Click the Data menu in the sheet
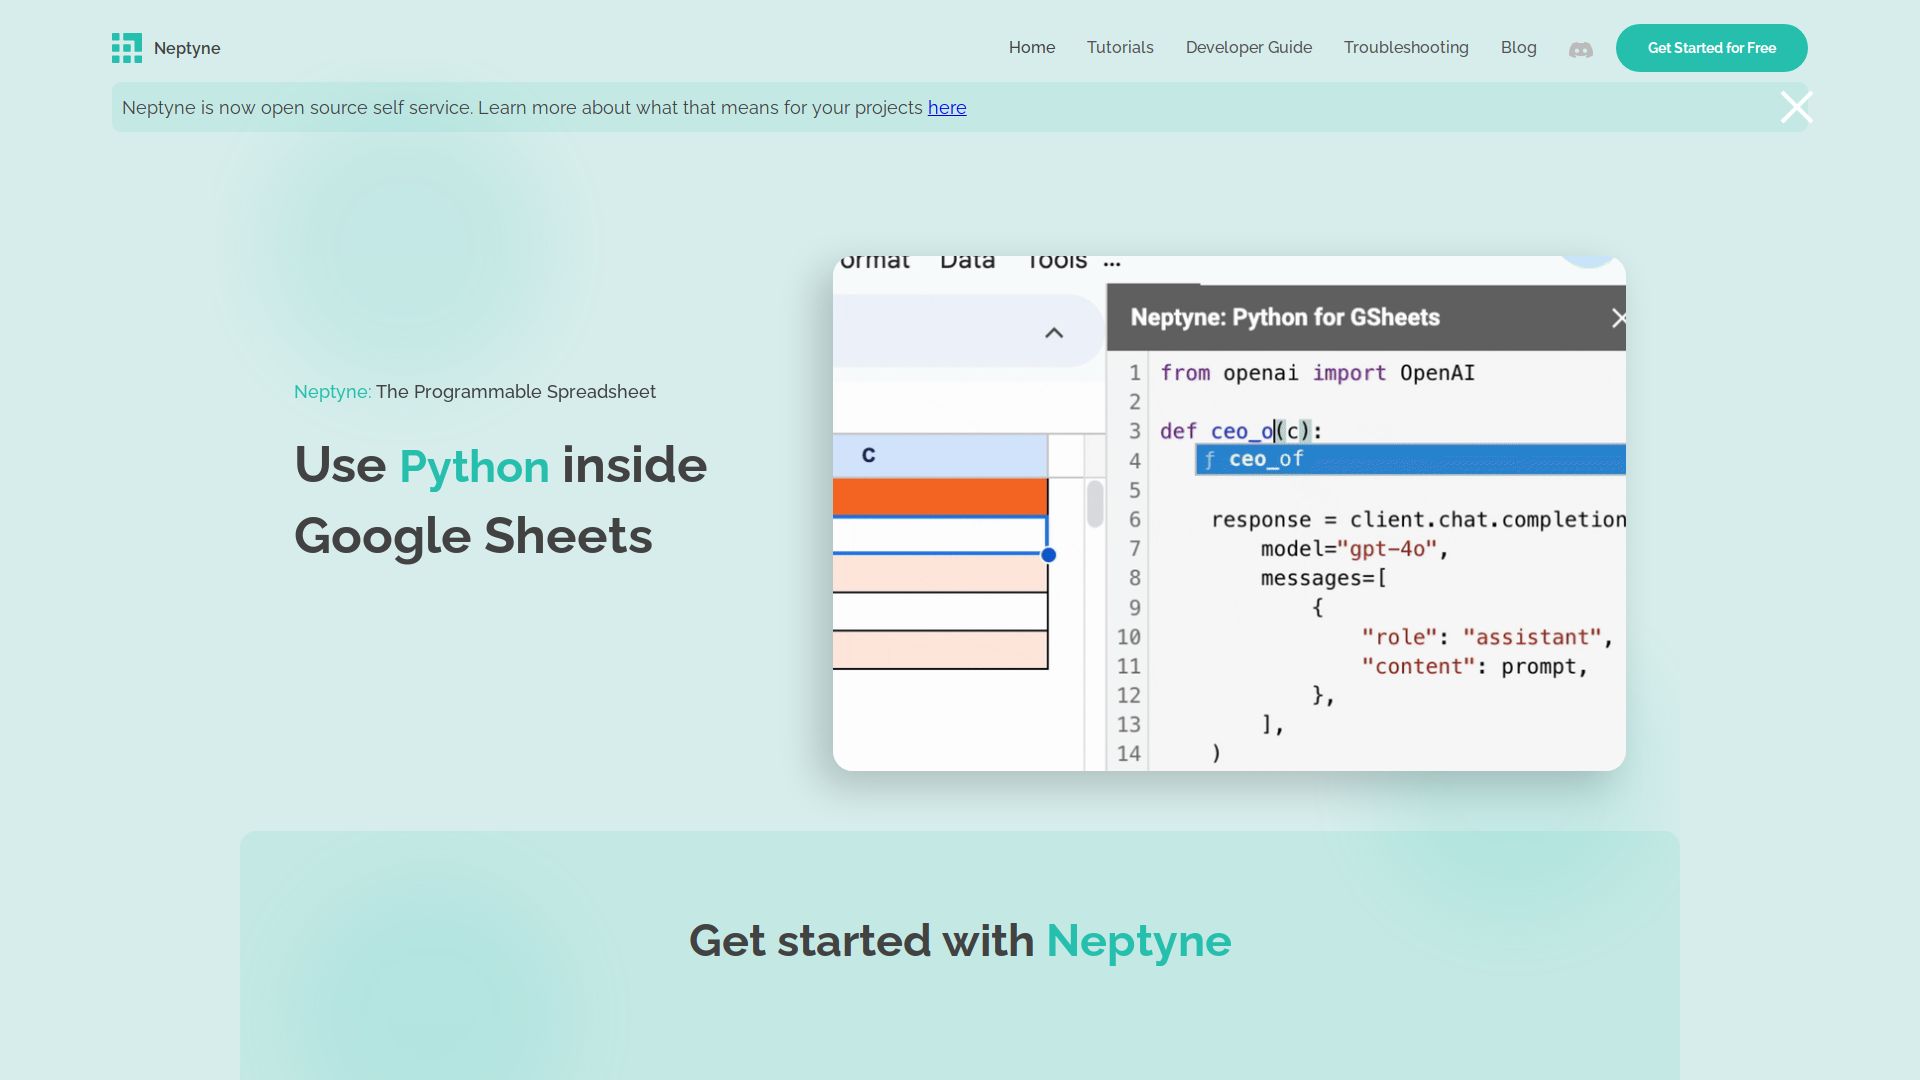This screenshot has width=1920, height=1080. (967, 262)
